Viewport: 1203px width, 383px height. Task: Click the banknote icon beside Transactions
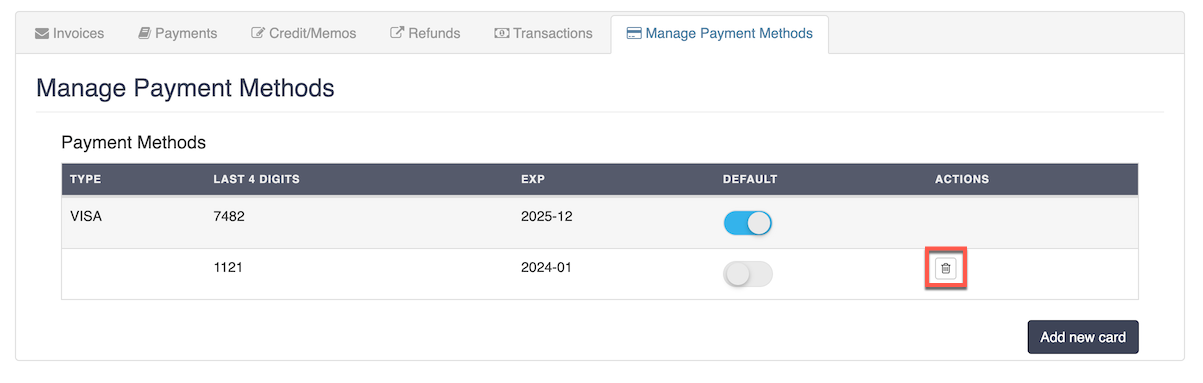pyautogui.click(x=502, y=33)
